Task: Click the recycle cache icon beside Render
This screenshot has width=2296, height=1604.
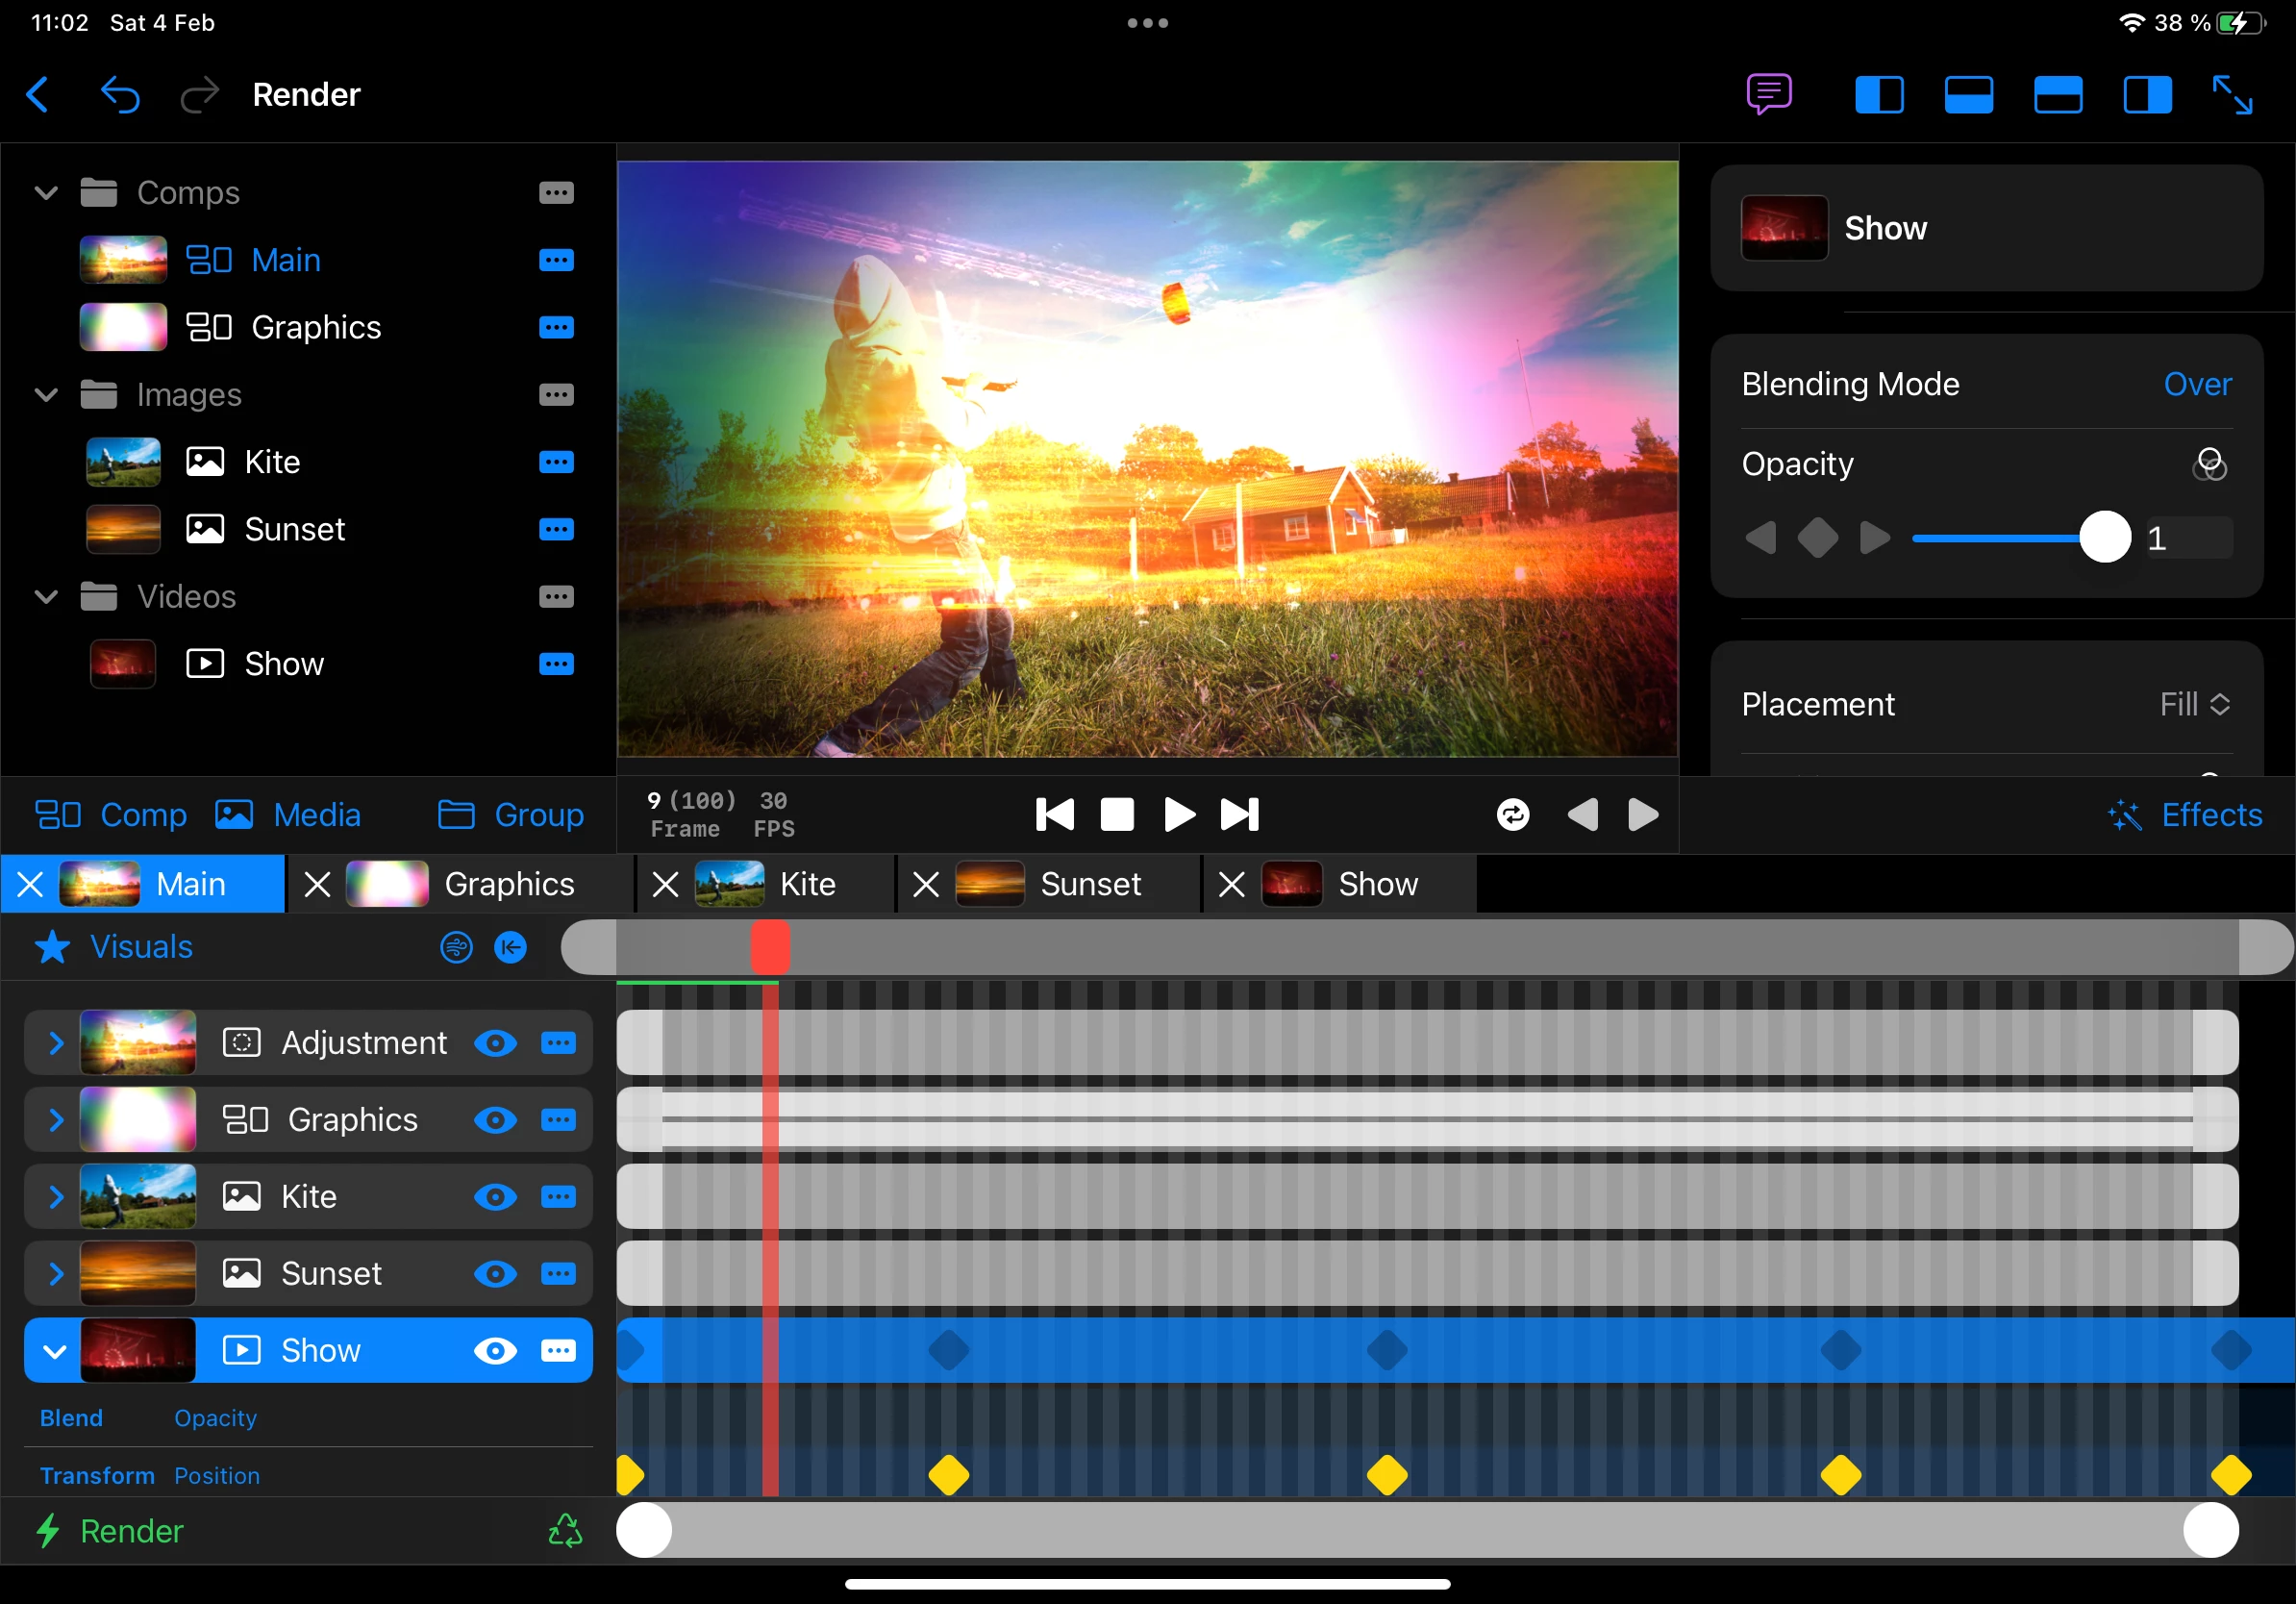Action: click(565, 1530)
